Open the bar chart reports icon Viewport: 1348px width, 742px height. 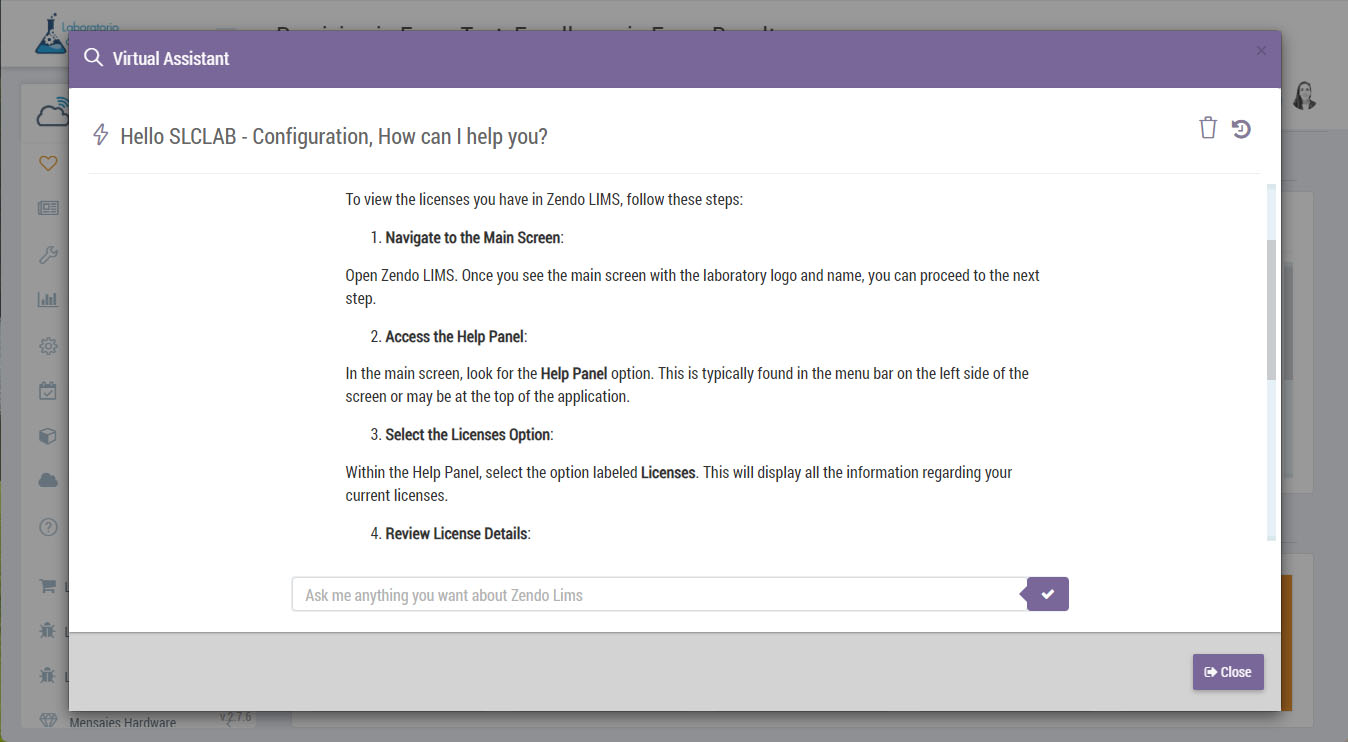(48, 300)
